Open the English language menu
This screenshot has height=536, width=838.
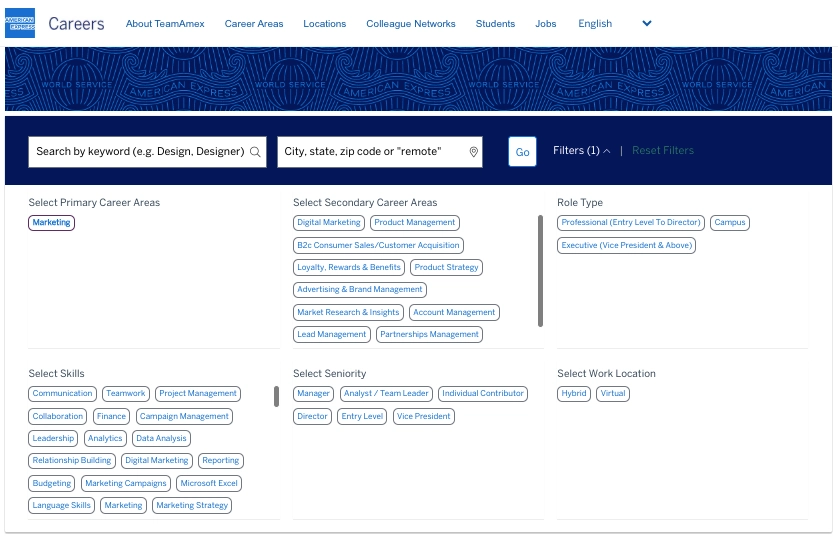[595, 23]
